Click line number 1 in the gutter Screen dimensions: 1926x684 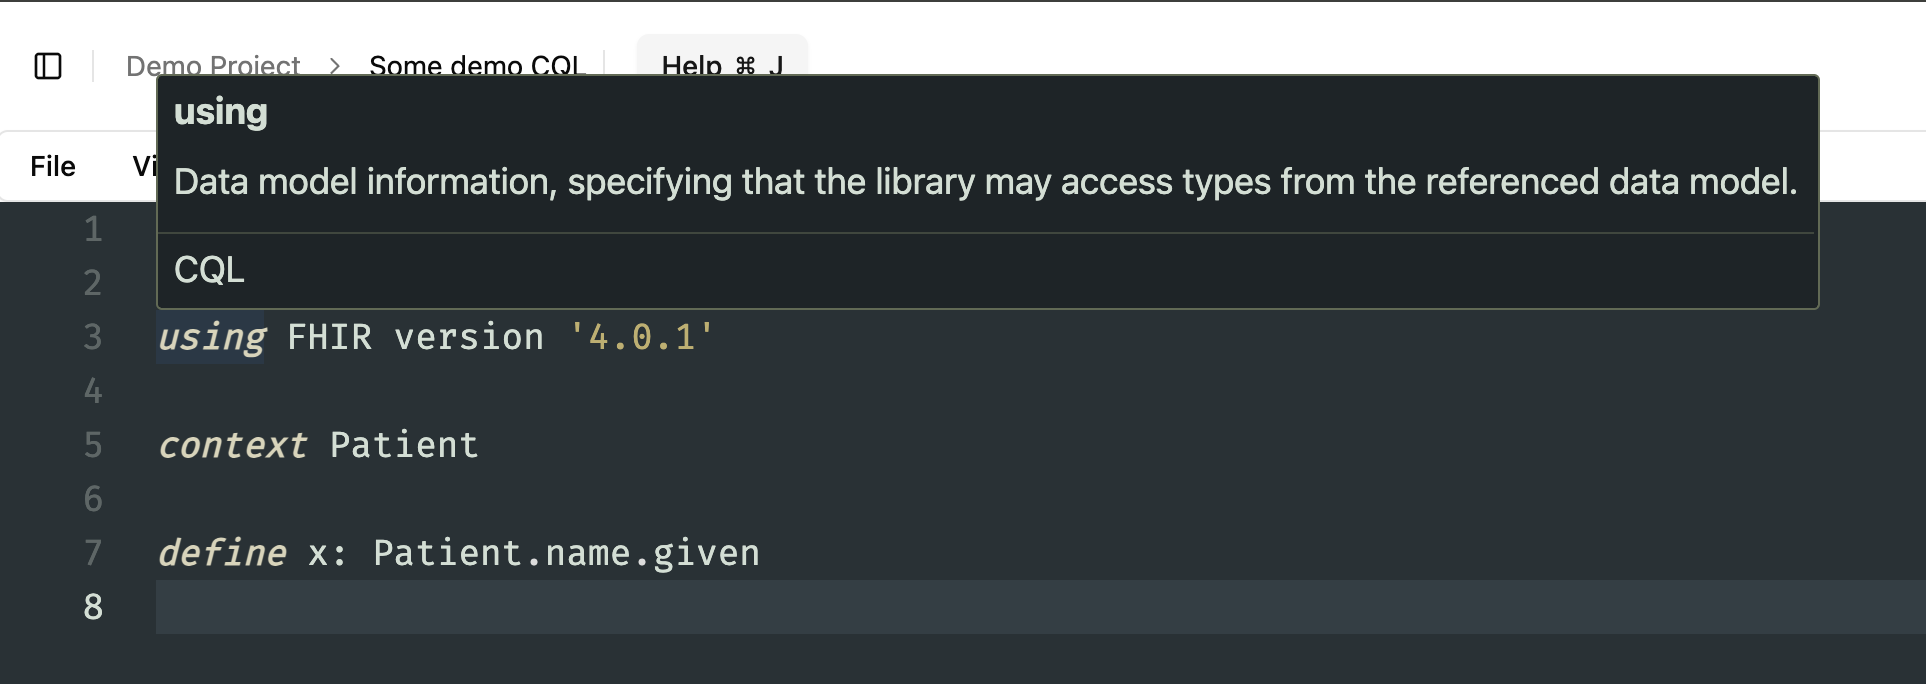92,229
